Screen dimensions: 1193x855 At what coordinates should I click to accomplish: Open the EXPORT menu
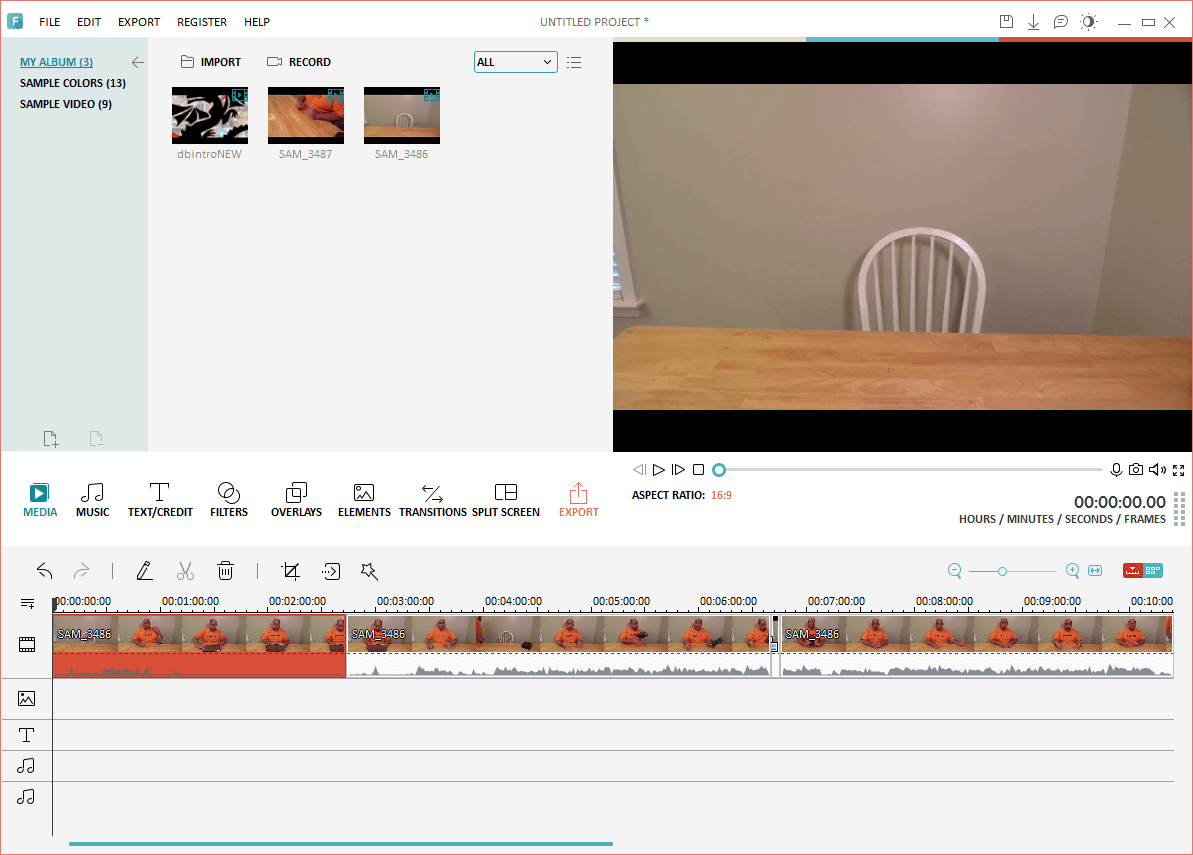pyautogui.click(x=138, y=22)
